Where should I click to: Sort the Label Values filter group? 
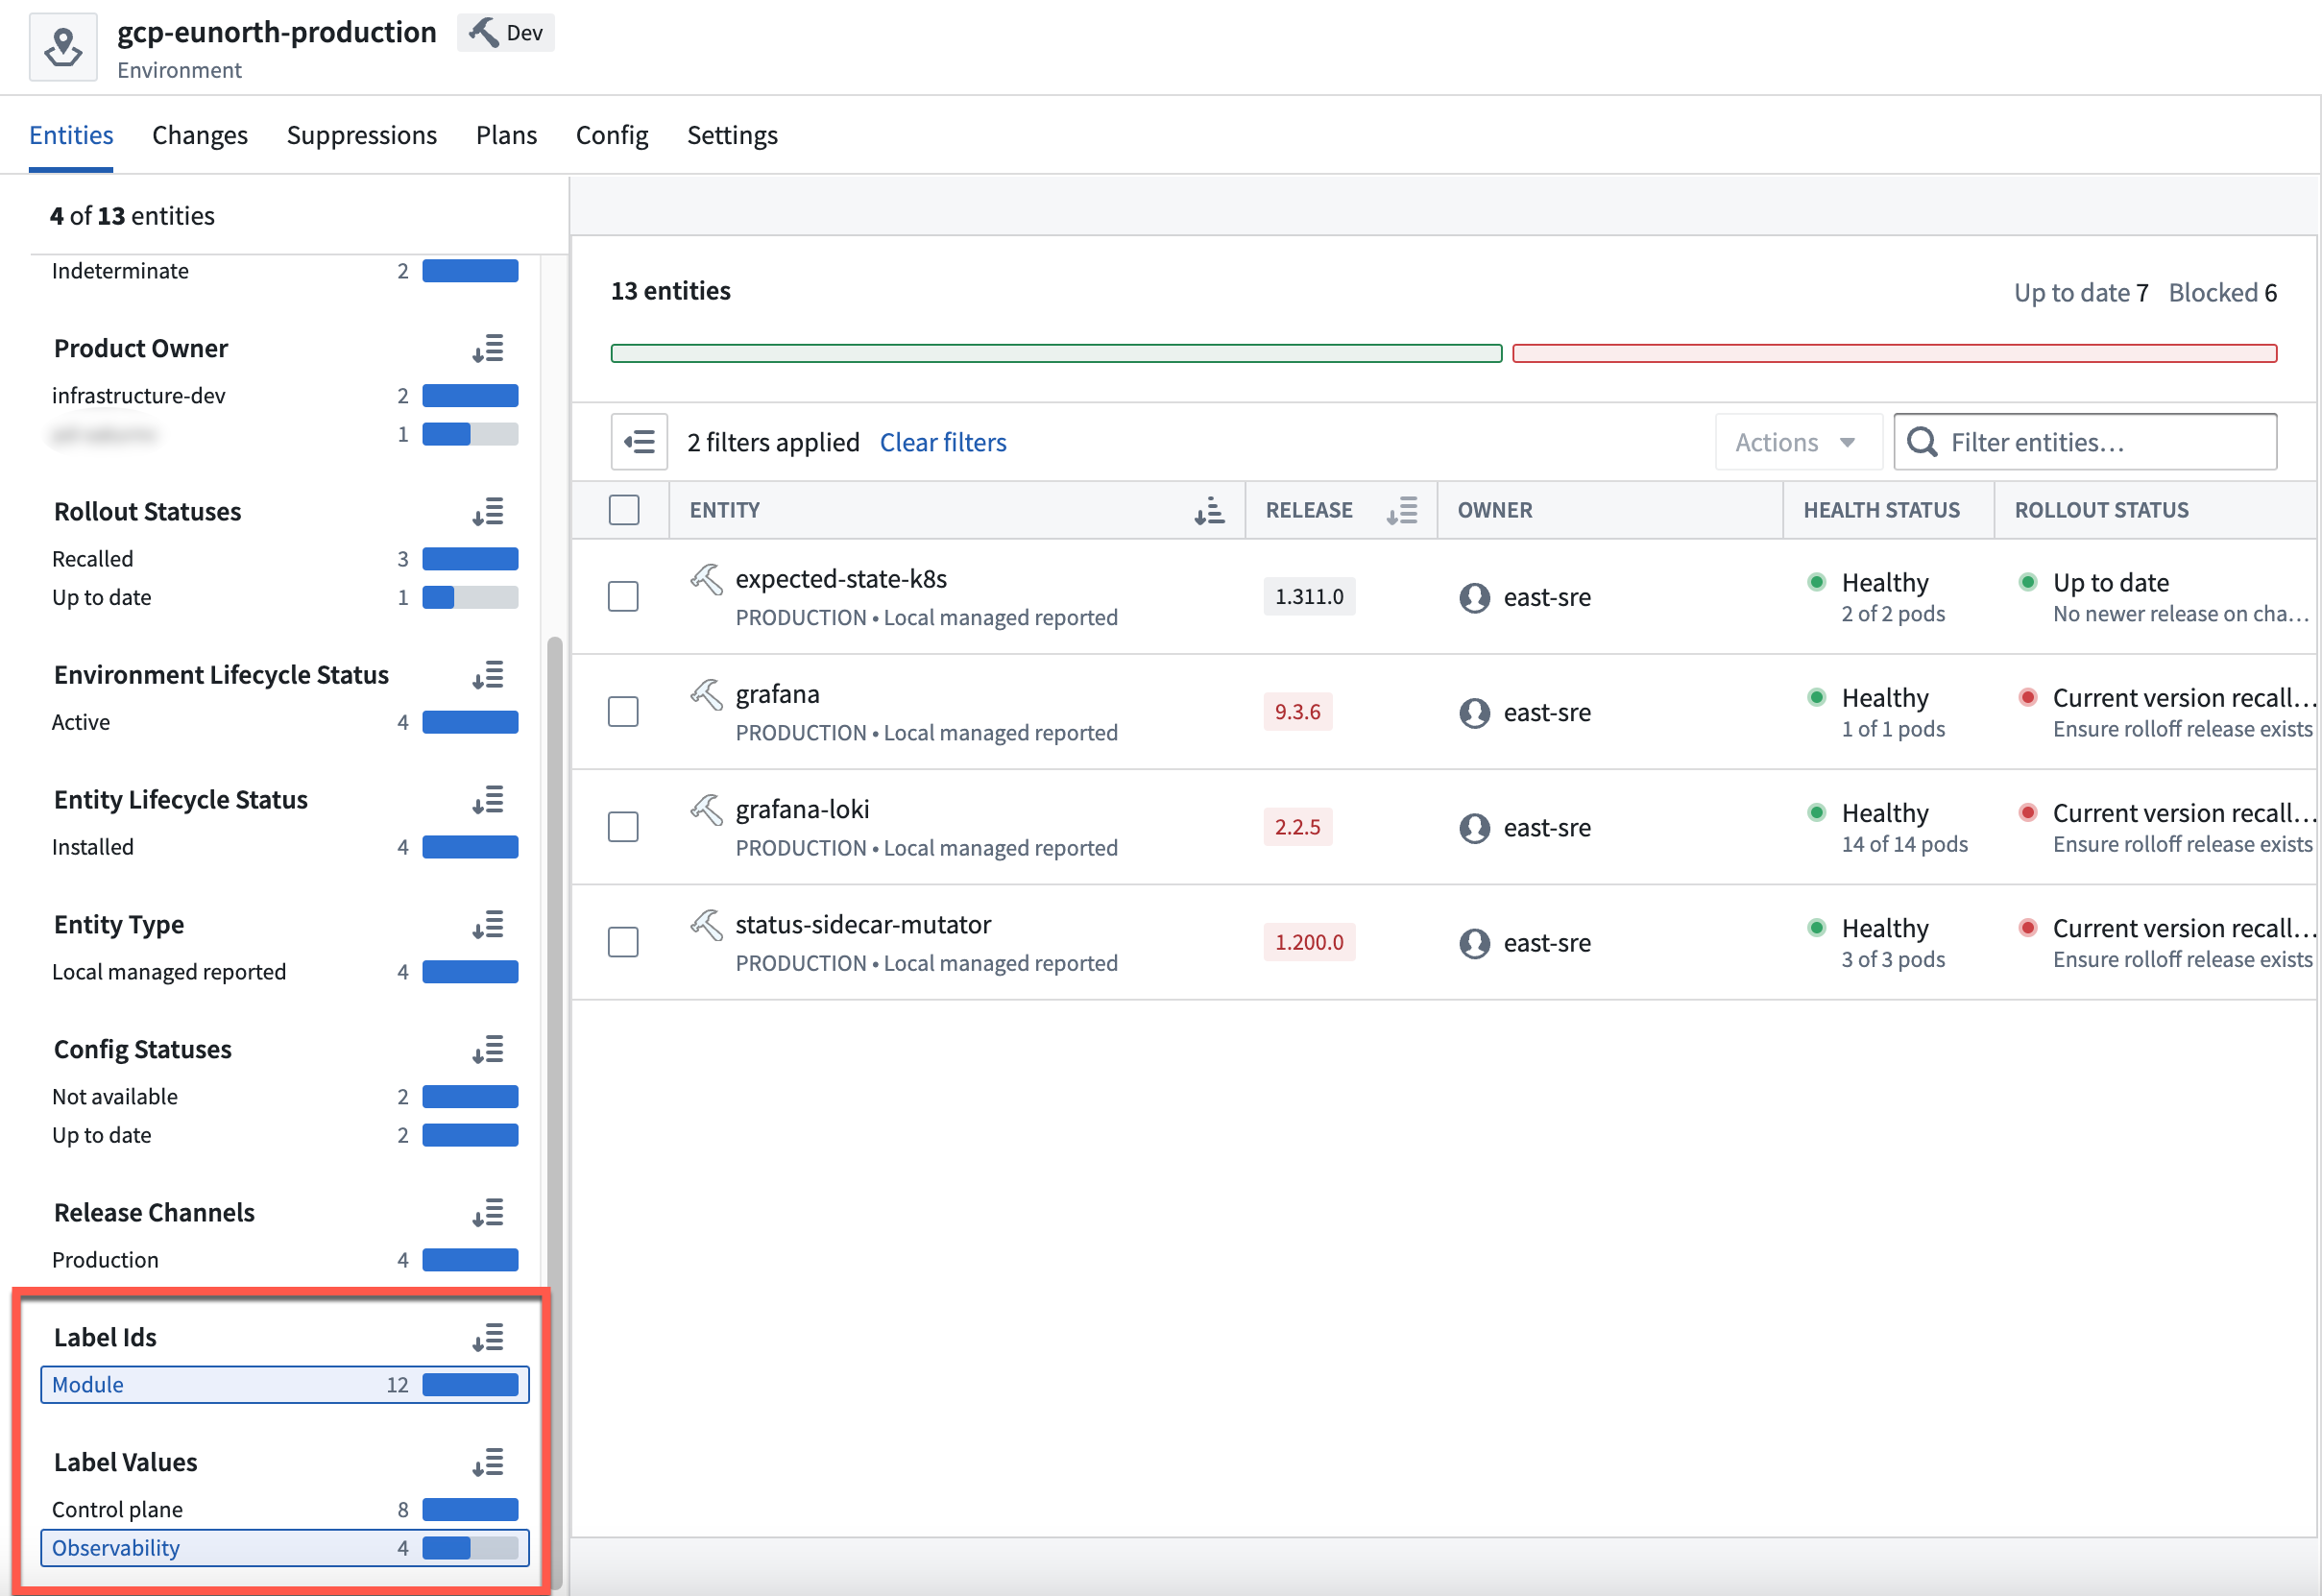(x=488, y=1463)
